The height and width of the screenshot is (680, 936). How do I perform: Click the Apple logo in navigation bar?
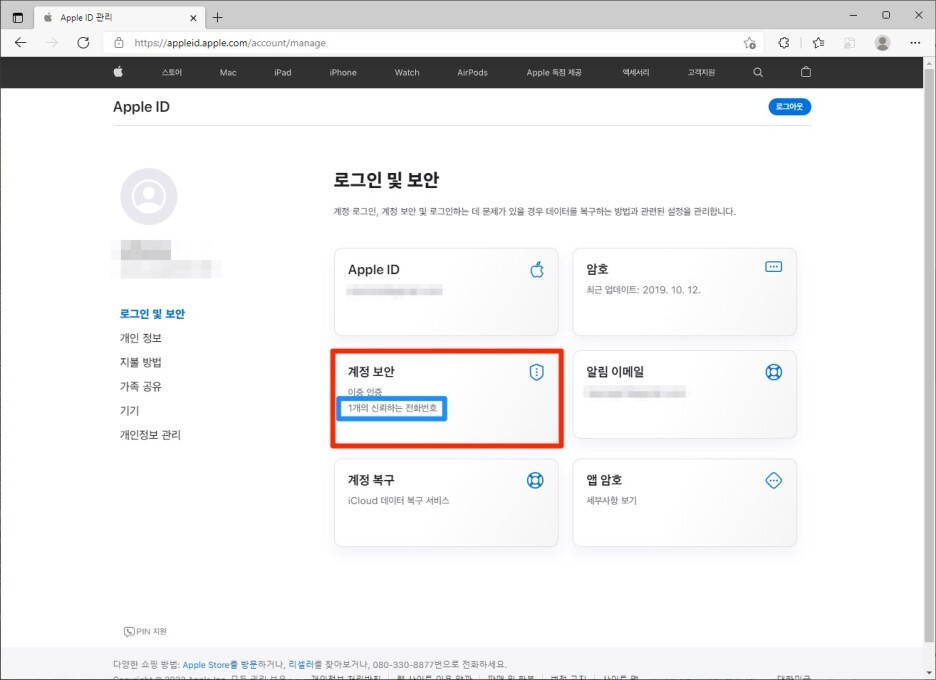[x=118, y=72]
